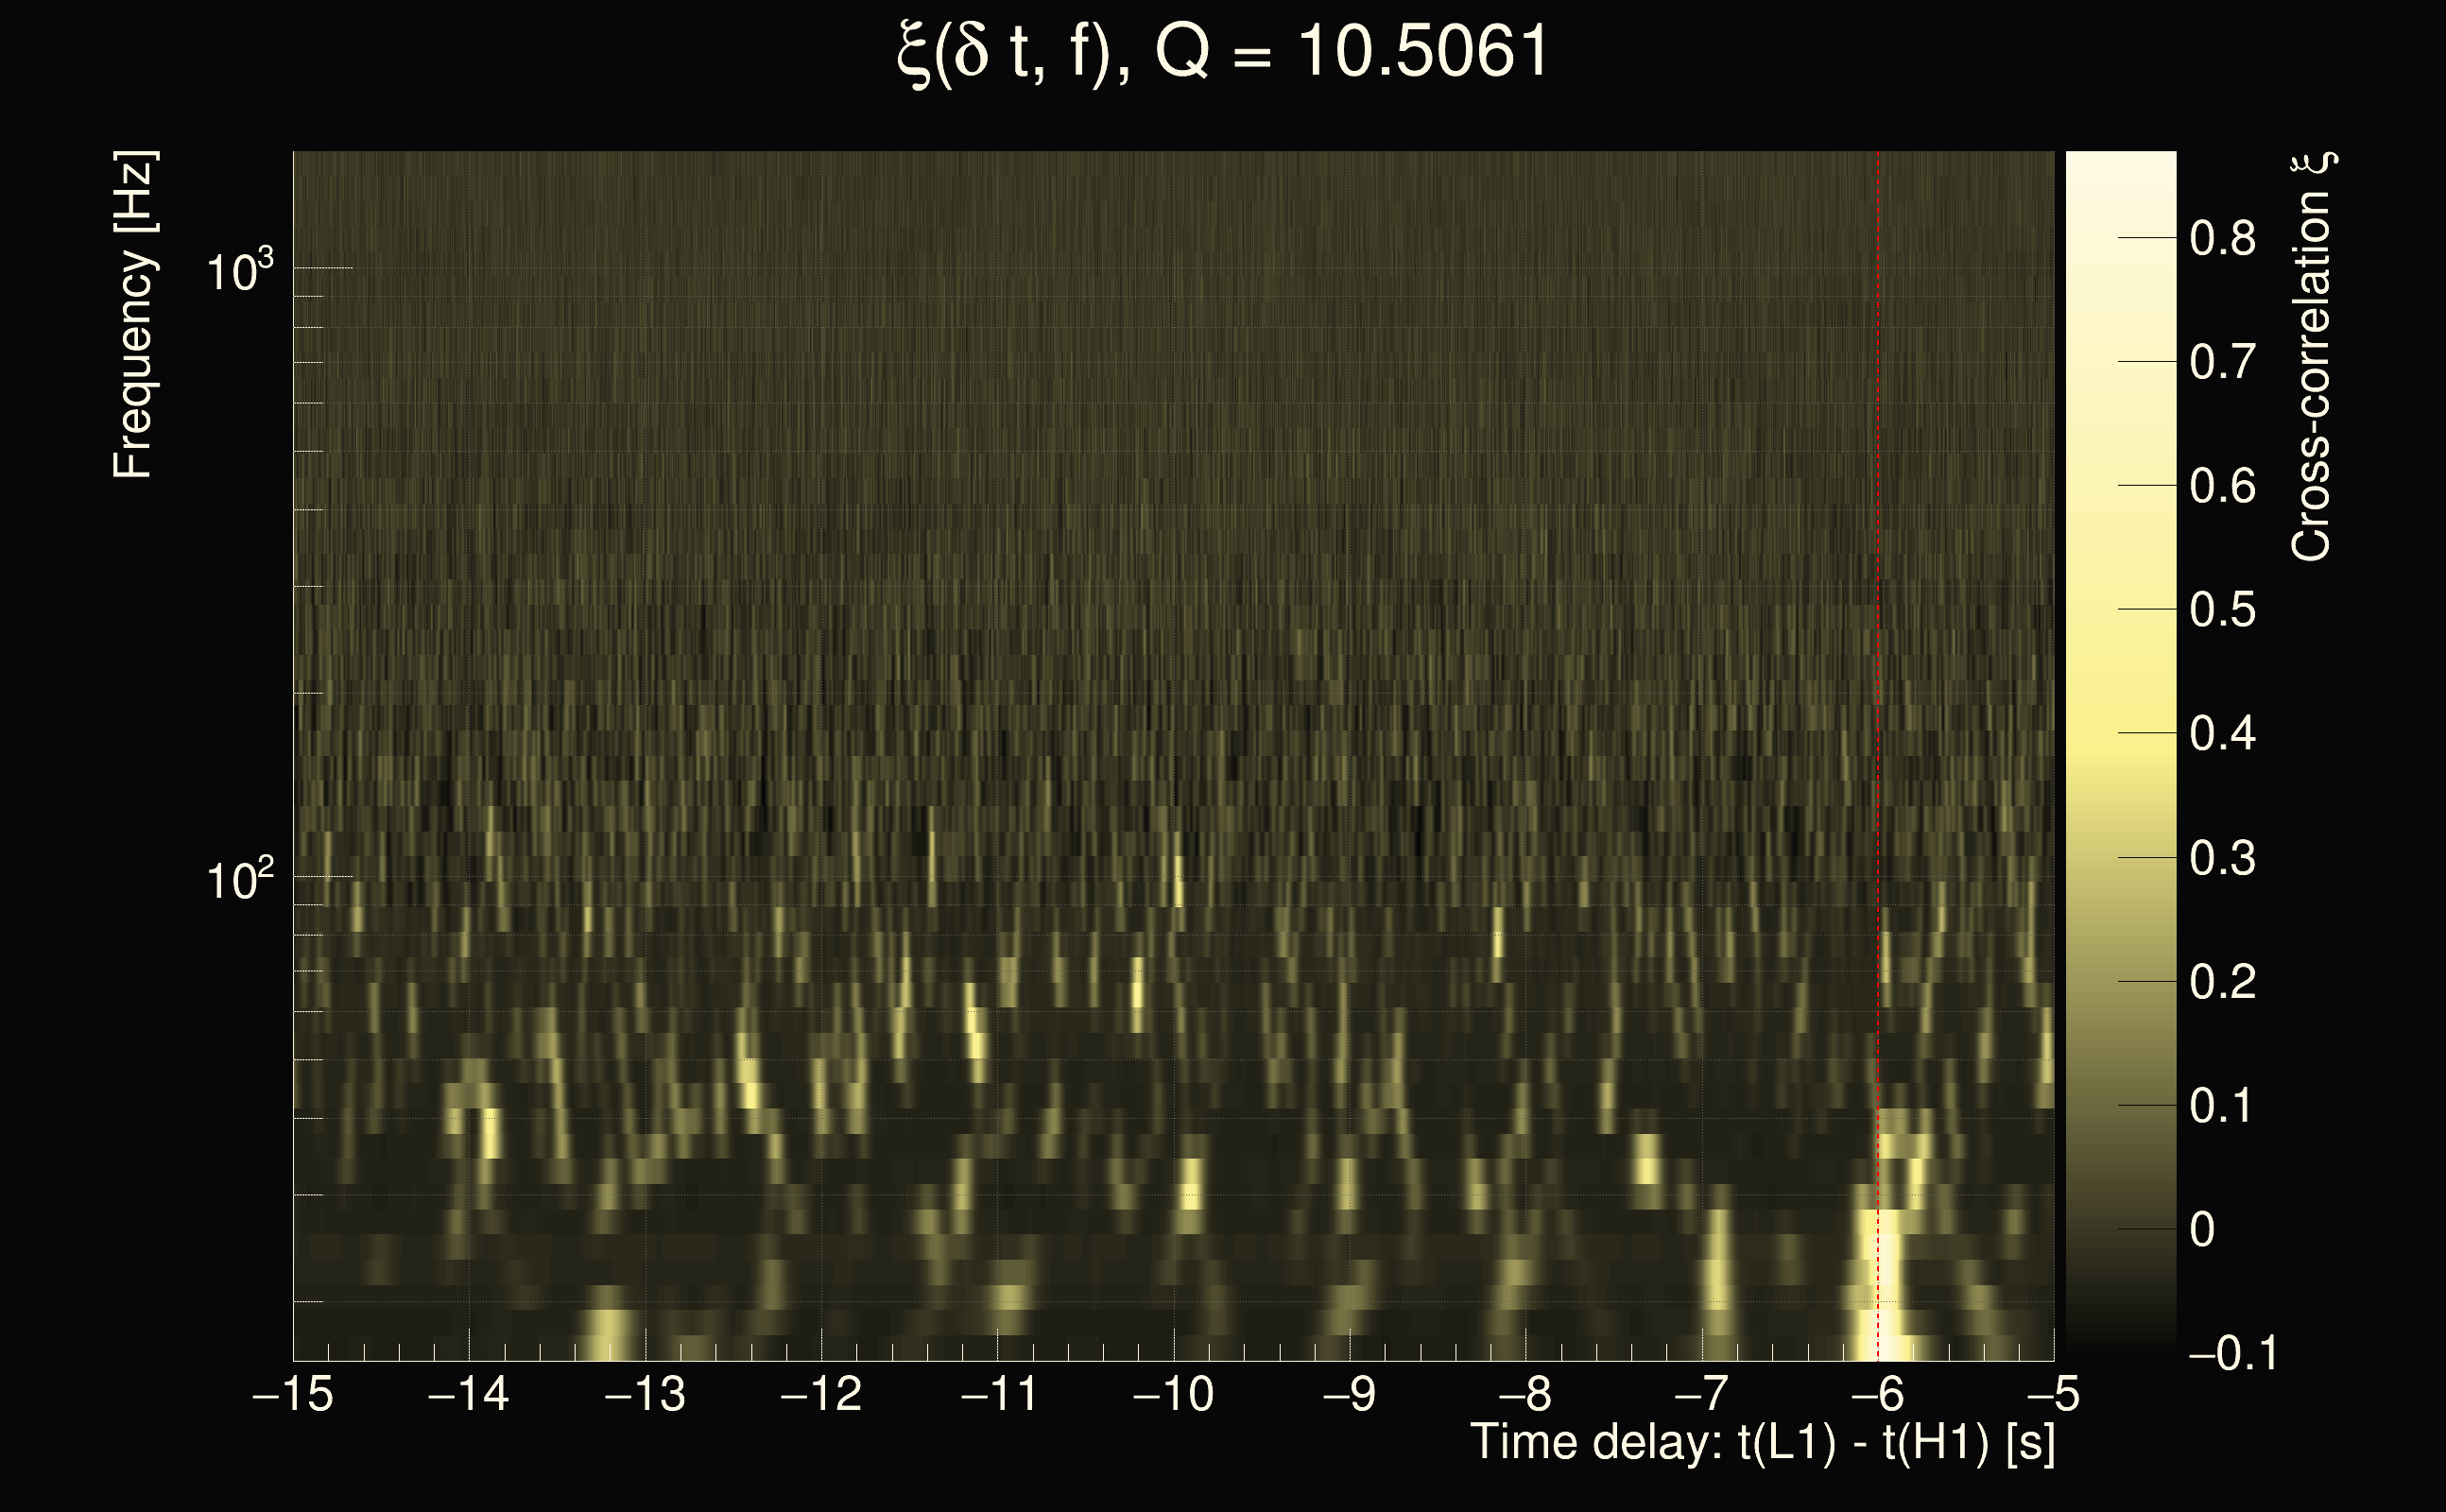Click the -10 x-axis tick label
The height and width of the screenshot is (1512, 2446).
point(1173,1394)
